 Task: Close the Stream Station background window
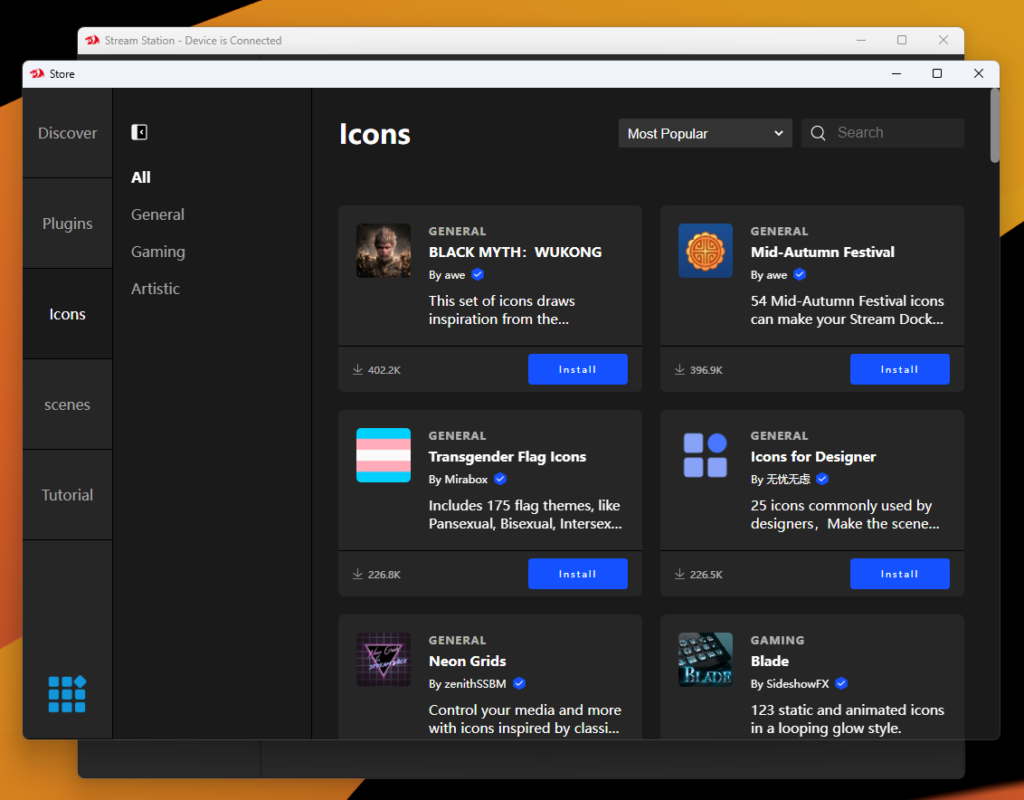pyautogui.click(x=943, y=40)
